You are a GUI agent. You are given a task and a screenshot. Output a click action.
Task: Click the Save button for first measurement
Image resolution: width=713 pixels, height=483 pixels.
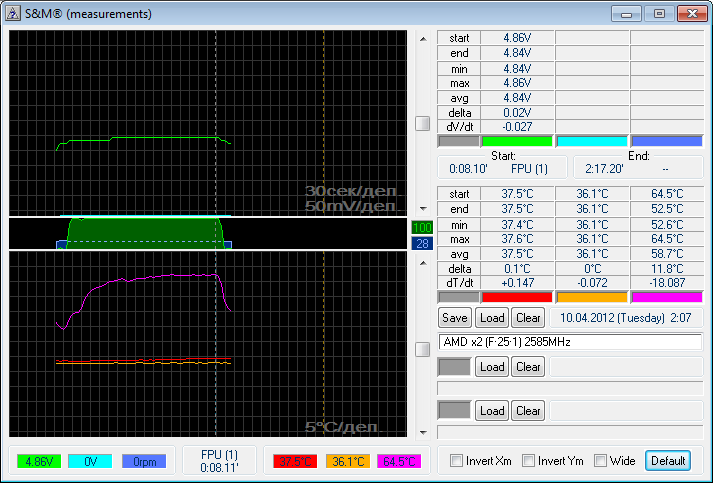455,318
